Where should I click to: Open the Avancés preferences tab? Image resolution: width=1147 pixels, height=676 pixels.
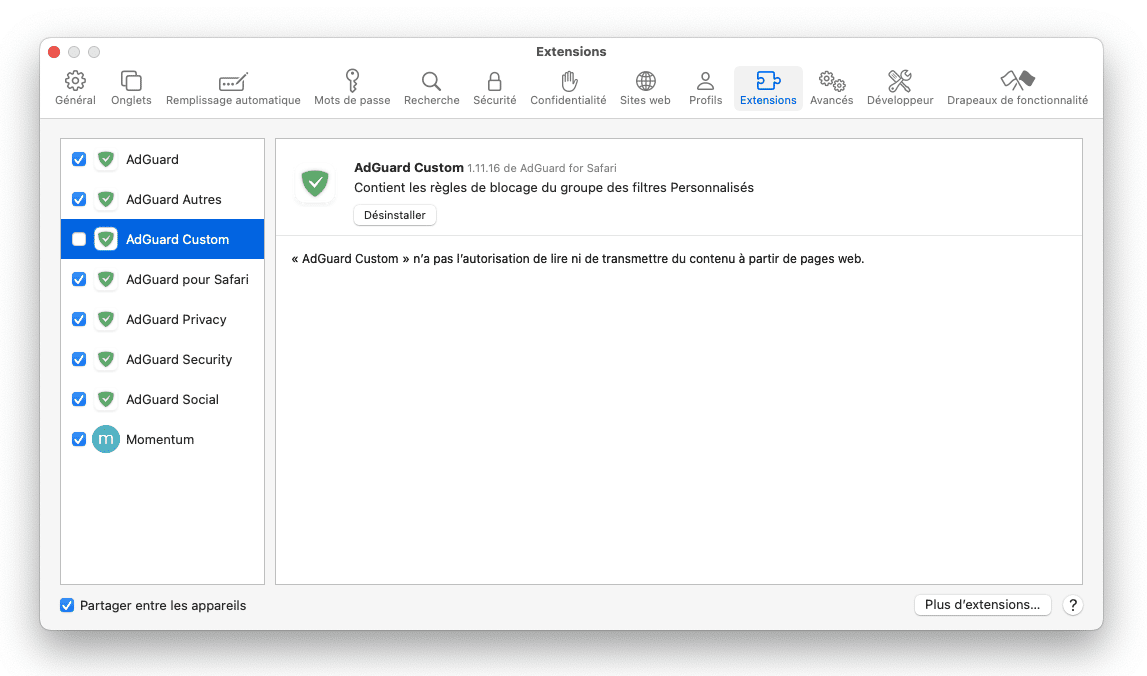pos(832,89)
